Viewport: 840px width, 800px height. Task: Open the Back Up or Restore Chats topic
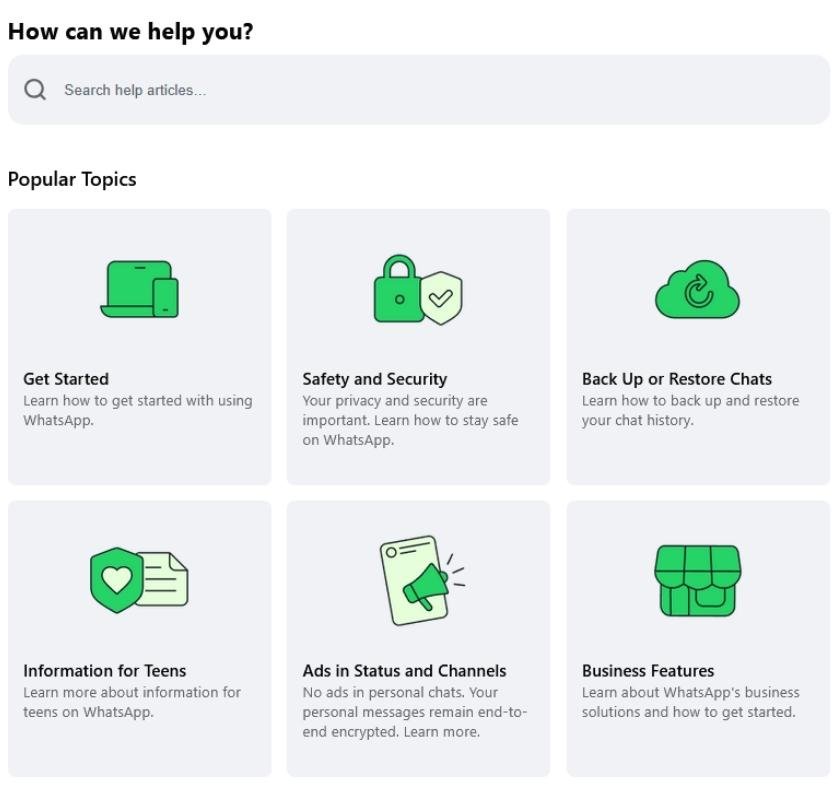coord(697,345)
